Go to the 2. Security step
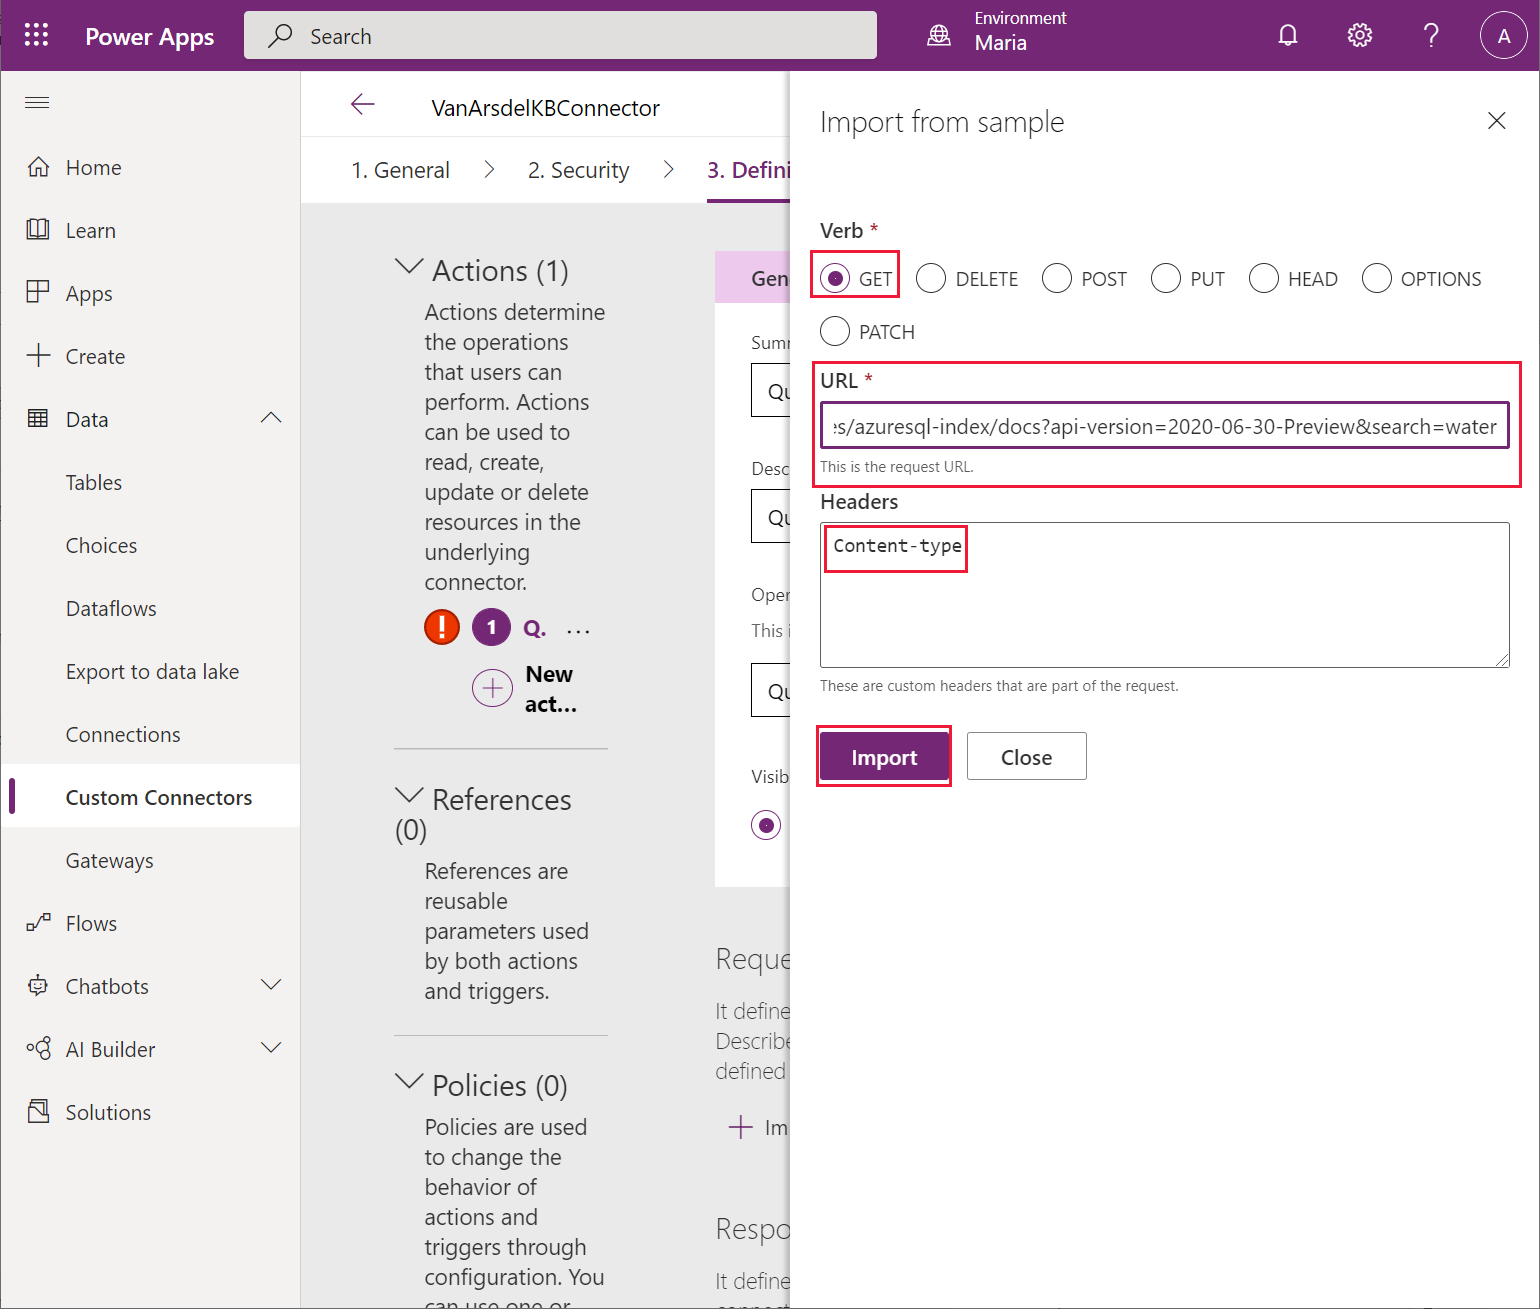Image resolution: width=1540 pixels, height=1309 pixels. click(578, 170)
